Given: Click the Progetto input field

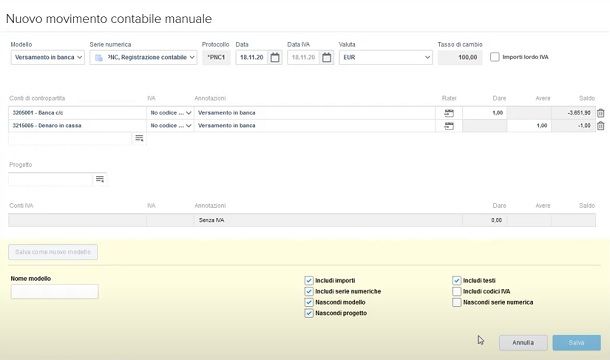Looking at the screenshot, I should 51,179.
